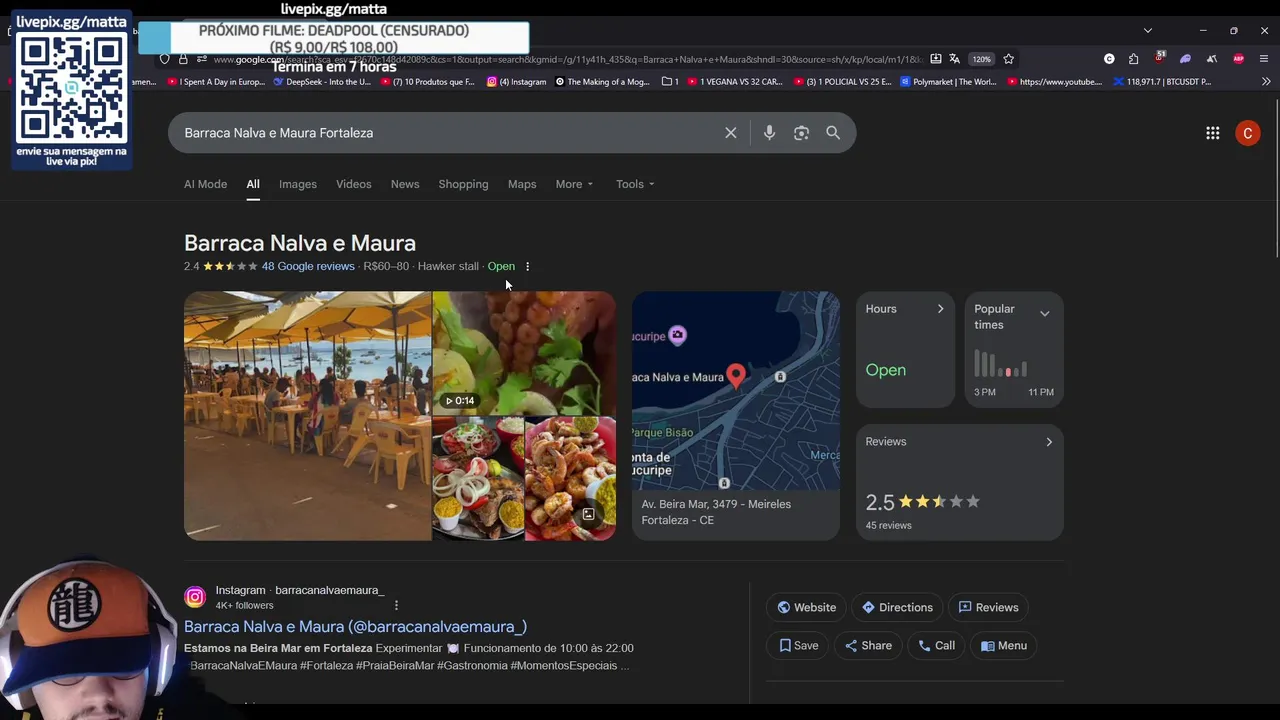Click the Website button
1280x720 pixels.
click(x=806, y=607)
